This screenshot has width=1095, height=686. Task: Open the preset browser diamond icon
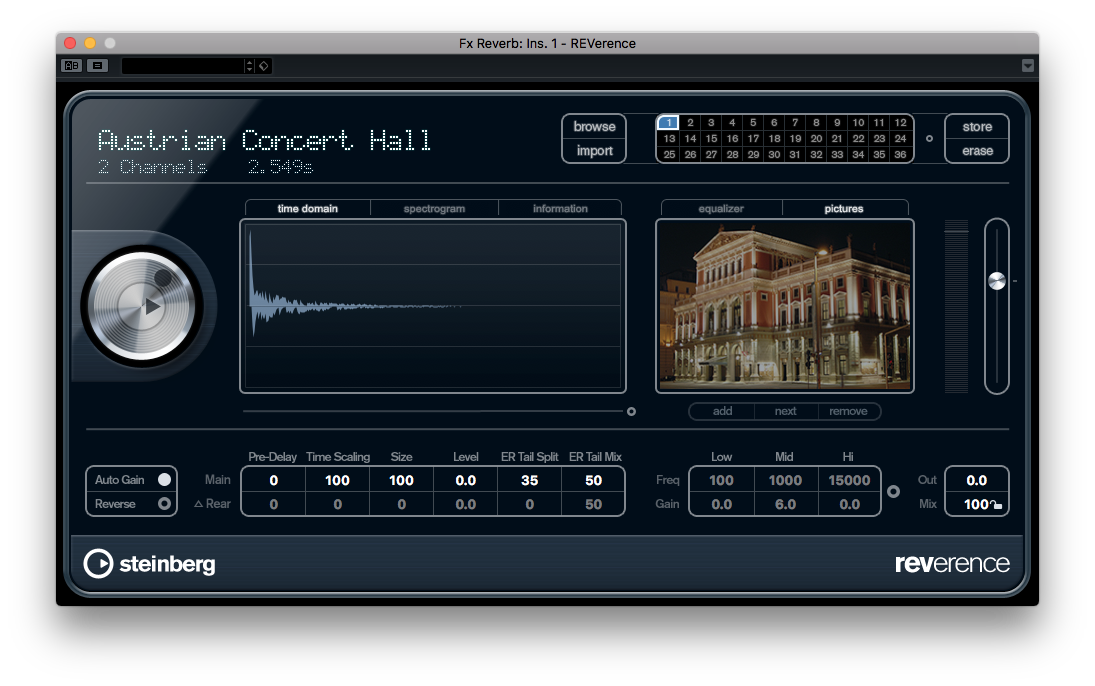click(x=264, y=66)
